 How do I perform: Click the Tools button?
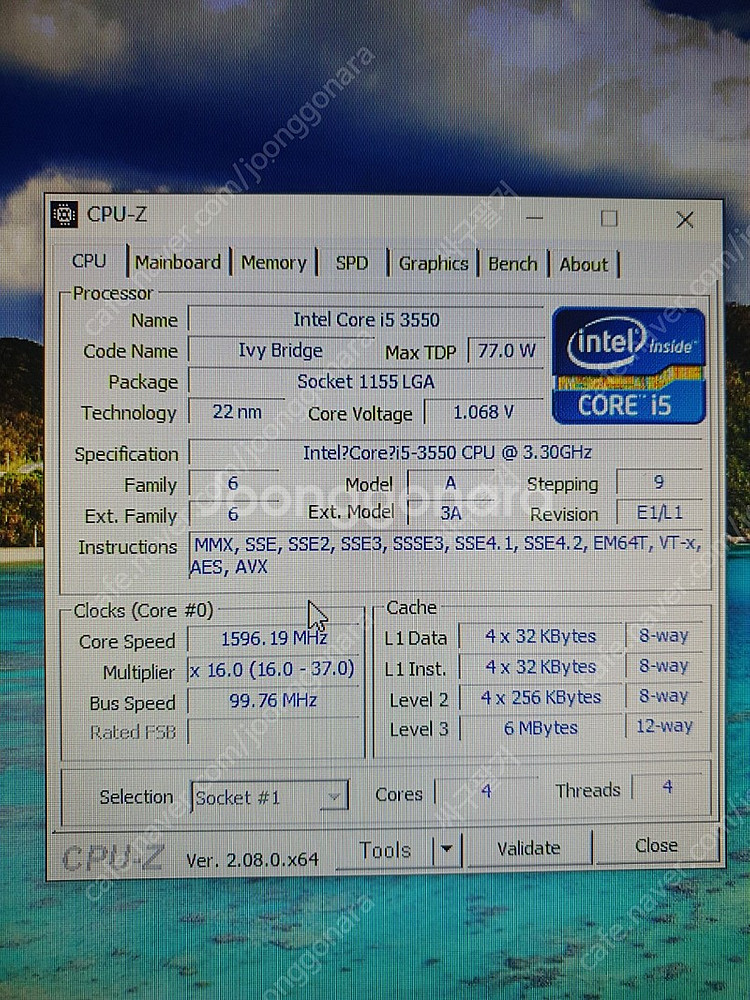(385, 850)
